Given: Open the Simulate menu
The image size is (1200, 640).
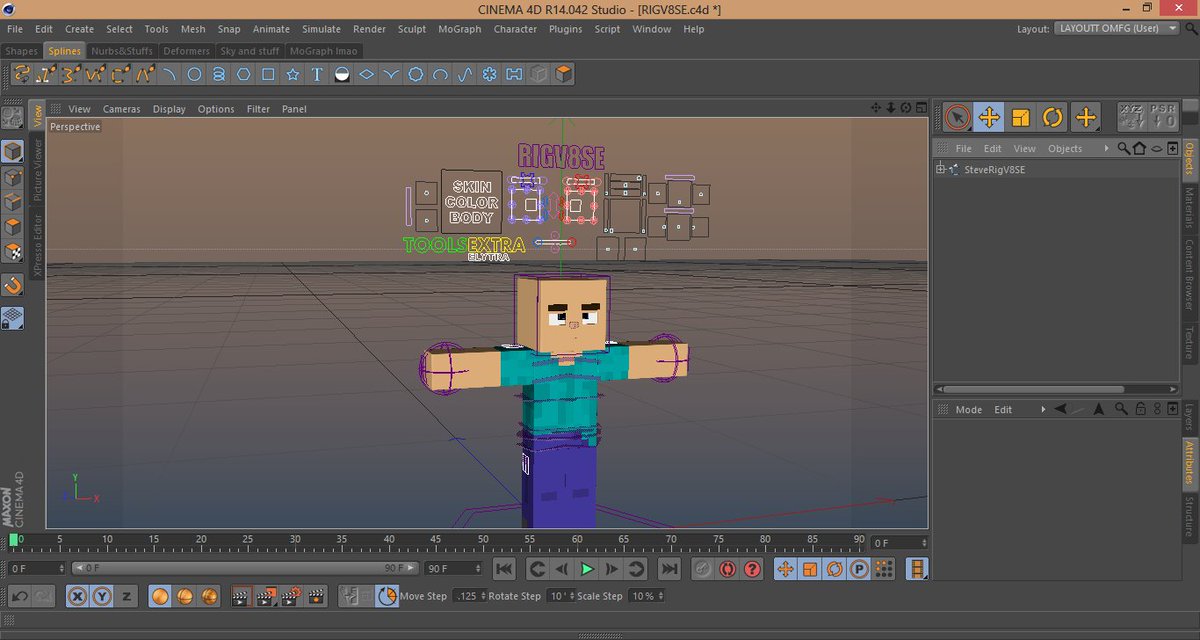Looking at the screenshot, I should coord(321,29).
